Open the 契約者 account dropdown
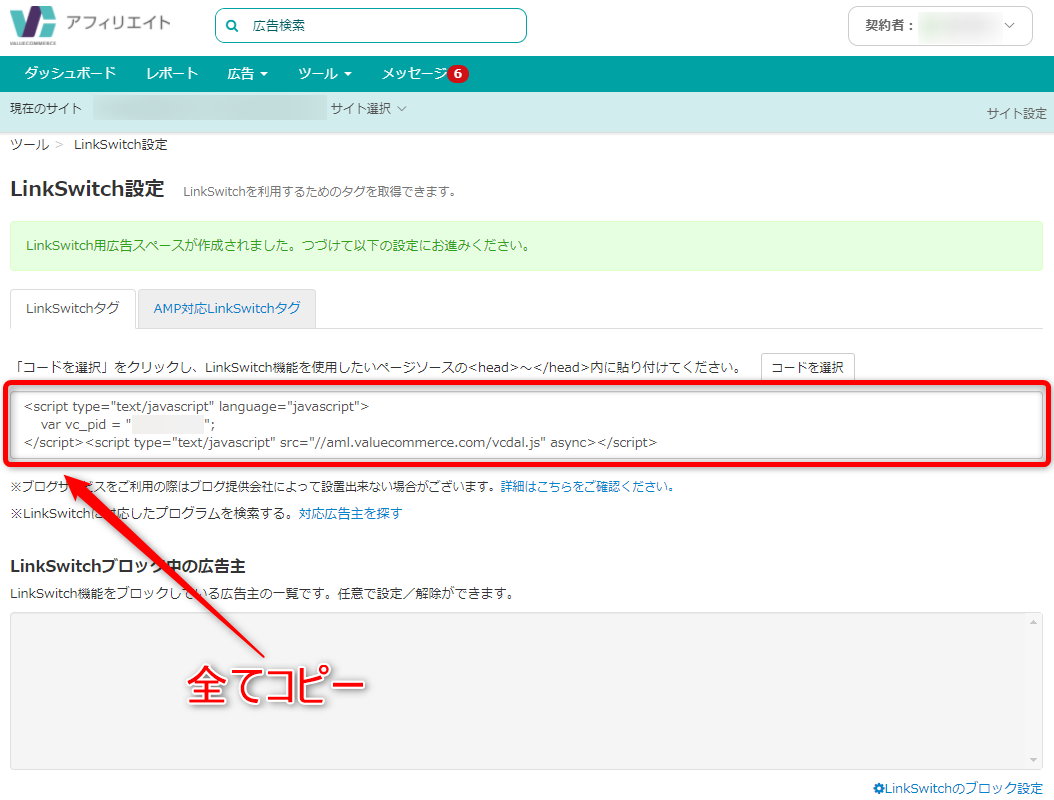Screen dimensions: 1054x800 940,26
